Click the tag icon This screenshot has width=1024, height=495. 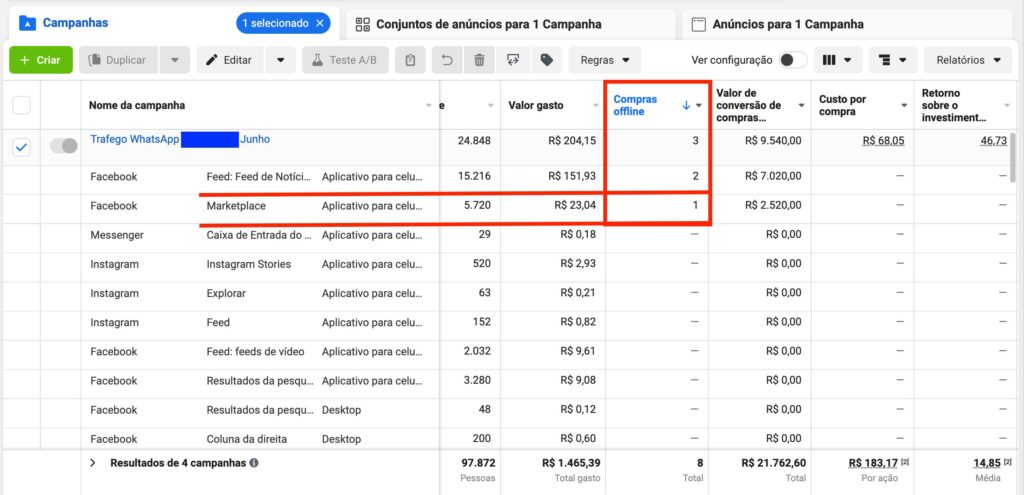(x=547, y=60)
